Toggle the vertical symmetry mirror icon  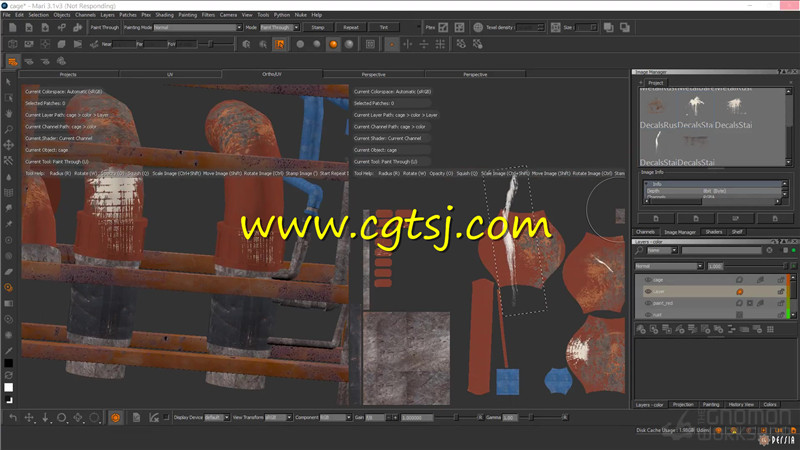(424, 44)
